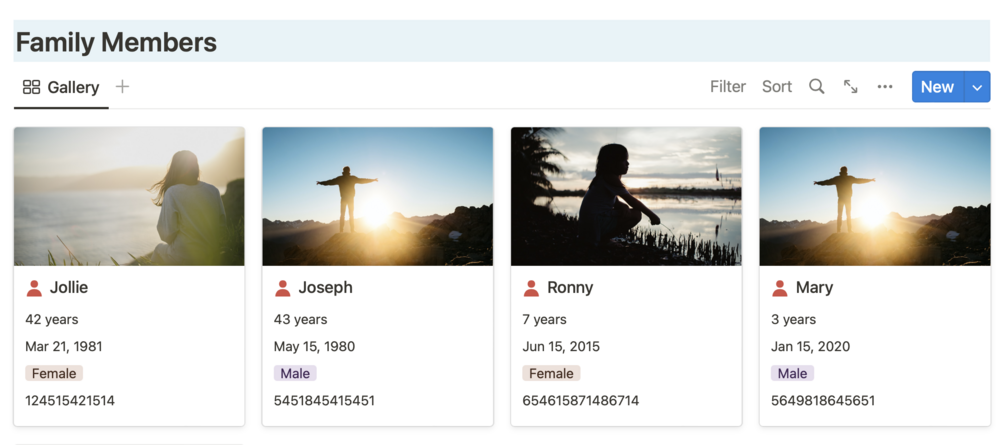The width and height of the screenshot is (1005, 445).
Task: Click the search magnifier icon
Action: click(x=817, y=87)
